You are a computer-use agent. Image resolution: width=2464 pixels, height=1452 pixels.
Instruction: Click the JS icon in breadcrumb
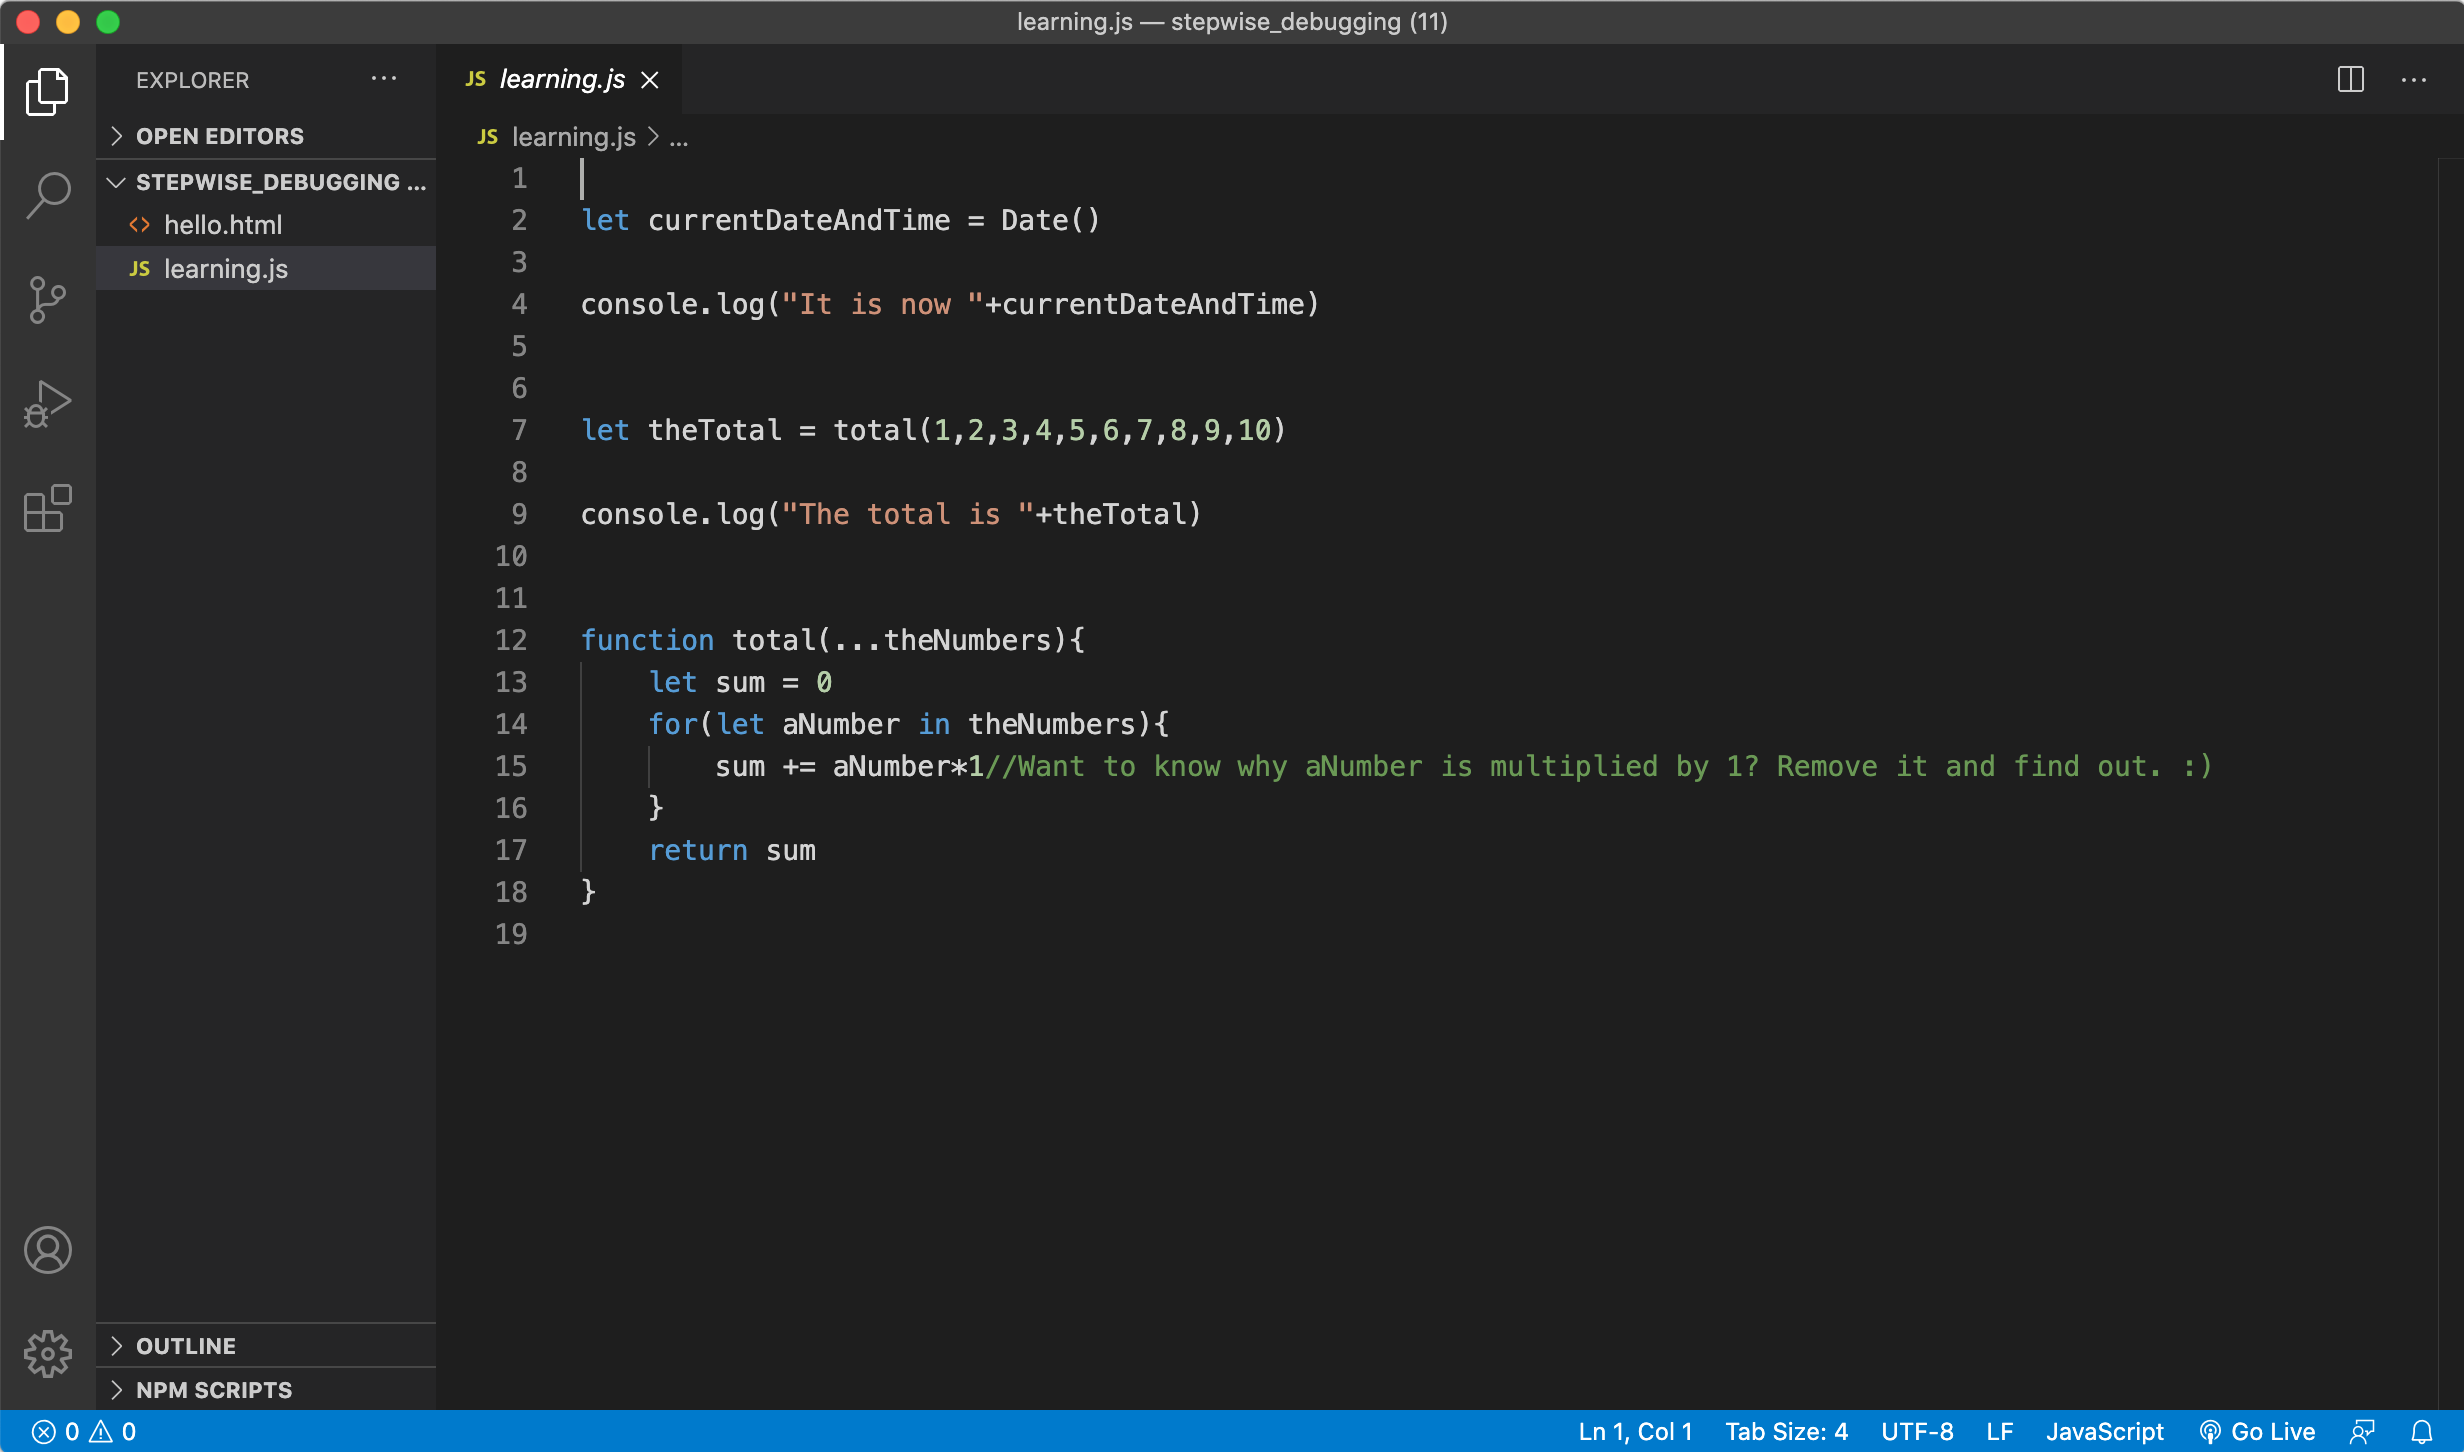[488, 137]
